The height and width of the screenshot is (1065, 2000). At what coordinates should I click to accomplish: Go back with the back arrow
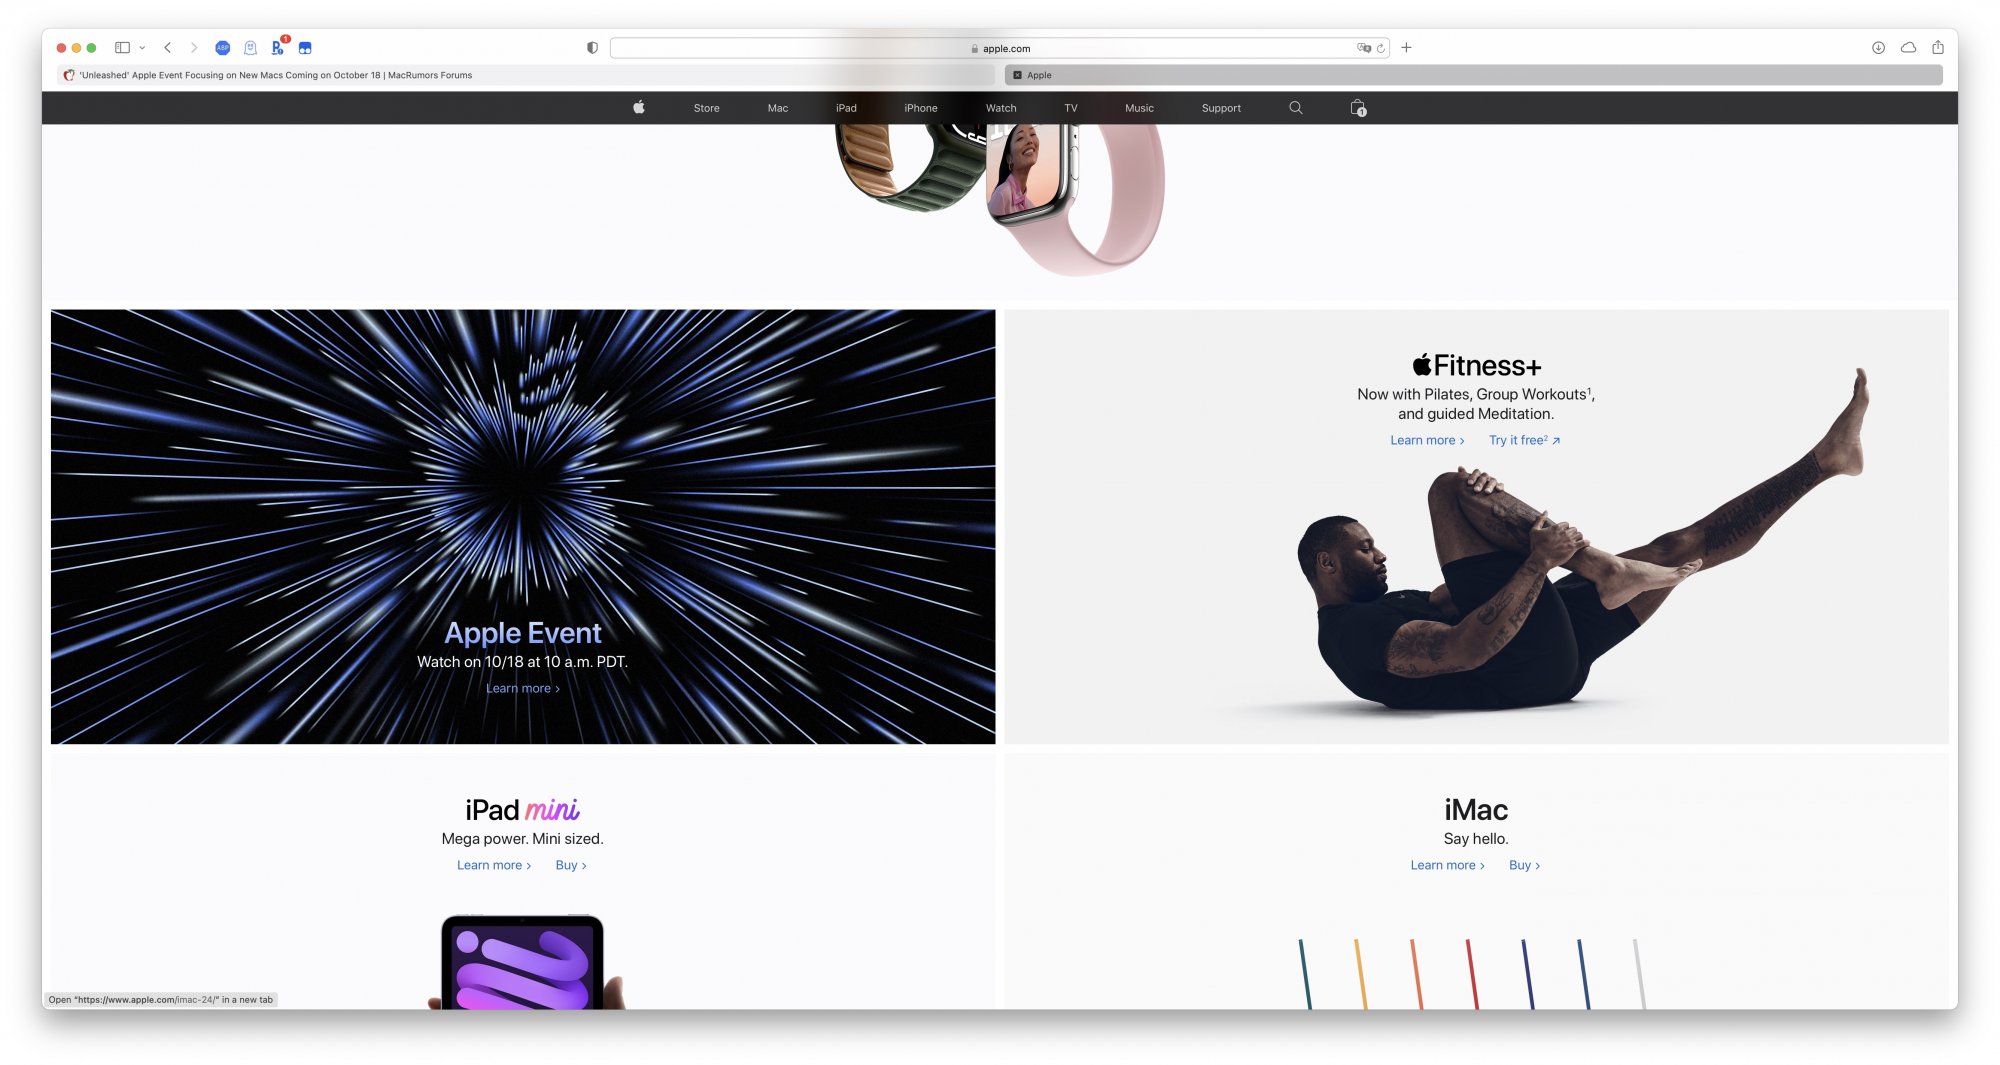[168, 48]
